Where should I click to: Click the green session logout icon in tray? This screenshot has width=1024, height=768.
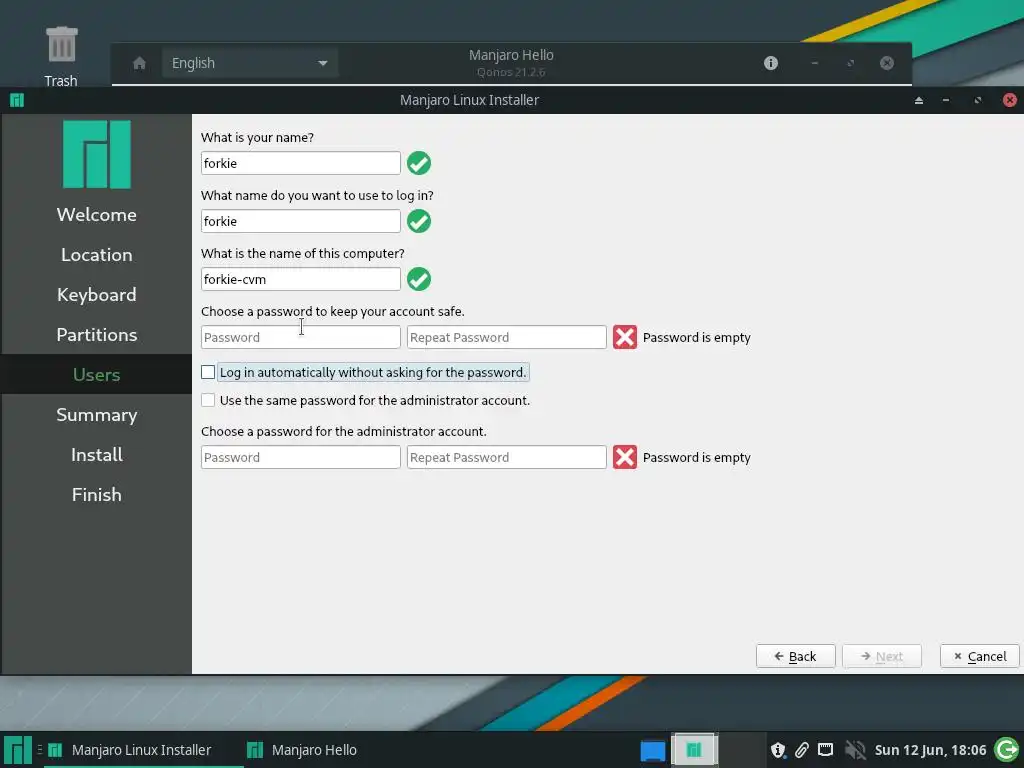[x=1007, y=750]
